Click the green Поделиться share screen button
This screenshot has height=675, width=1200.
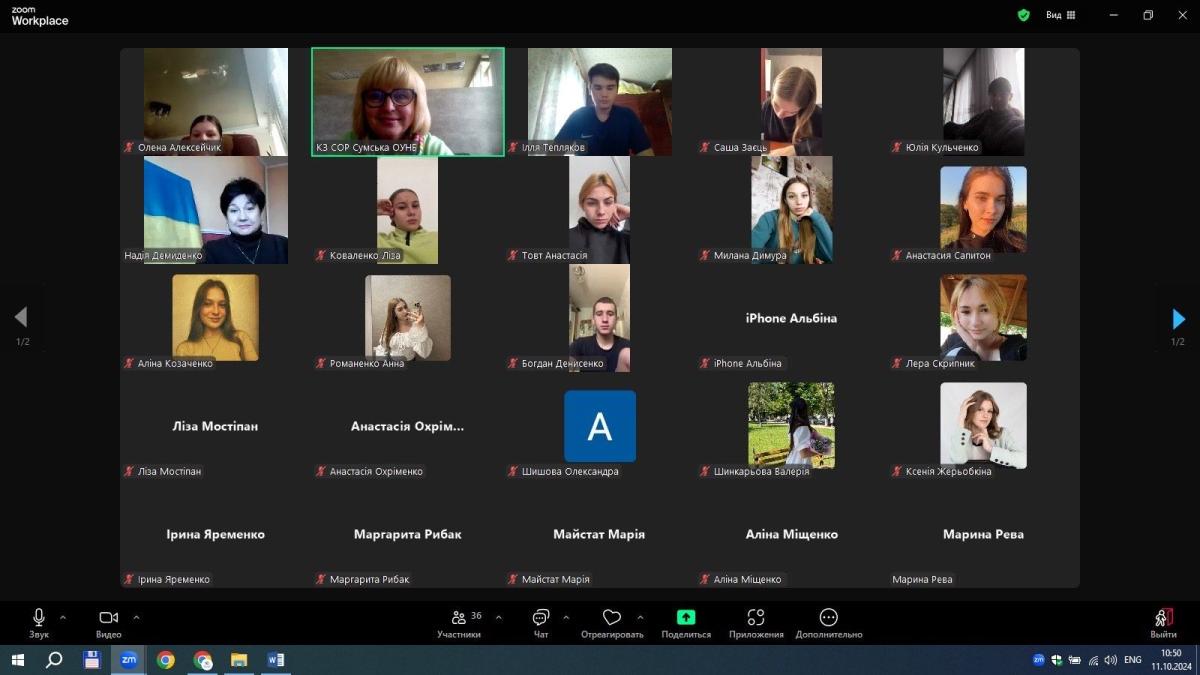pos(686,618)
